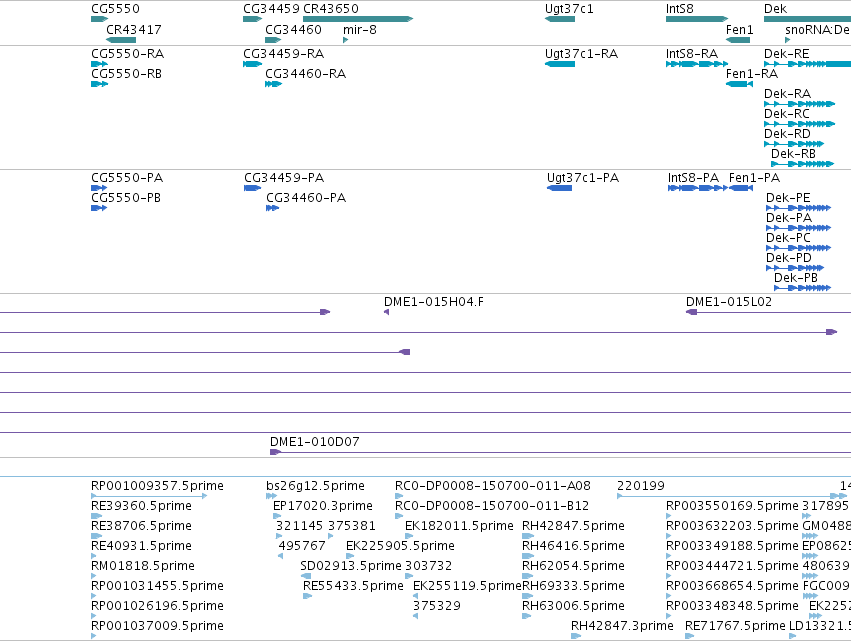Select transcript Dek-RE
The image size is (851, 641).
(786, 54)
